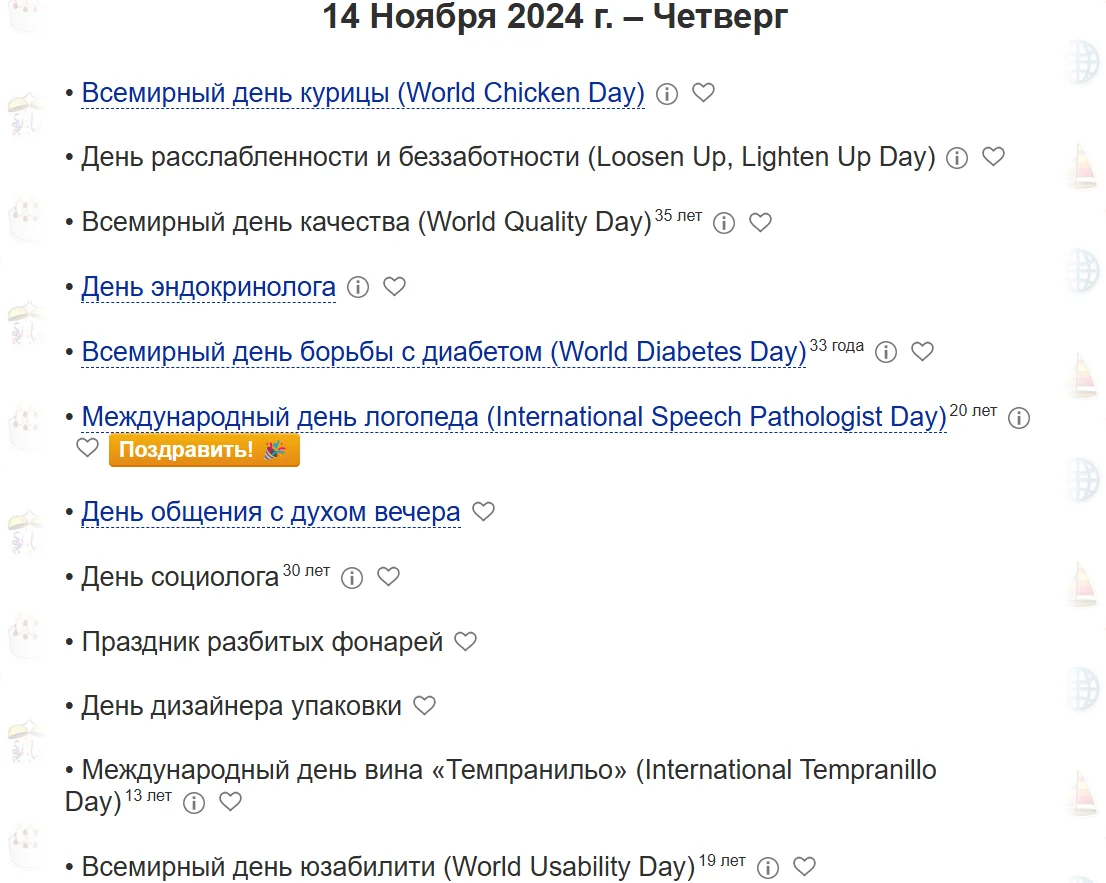Open info icon beside День эндокринолога
1106x883 pixels.
click(x=357, y=288)
